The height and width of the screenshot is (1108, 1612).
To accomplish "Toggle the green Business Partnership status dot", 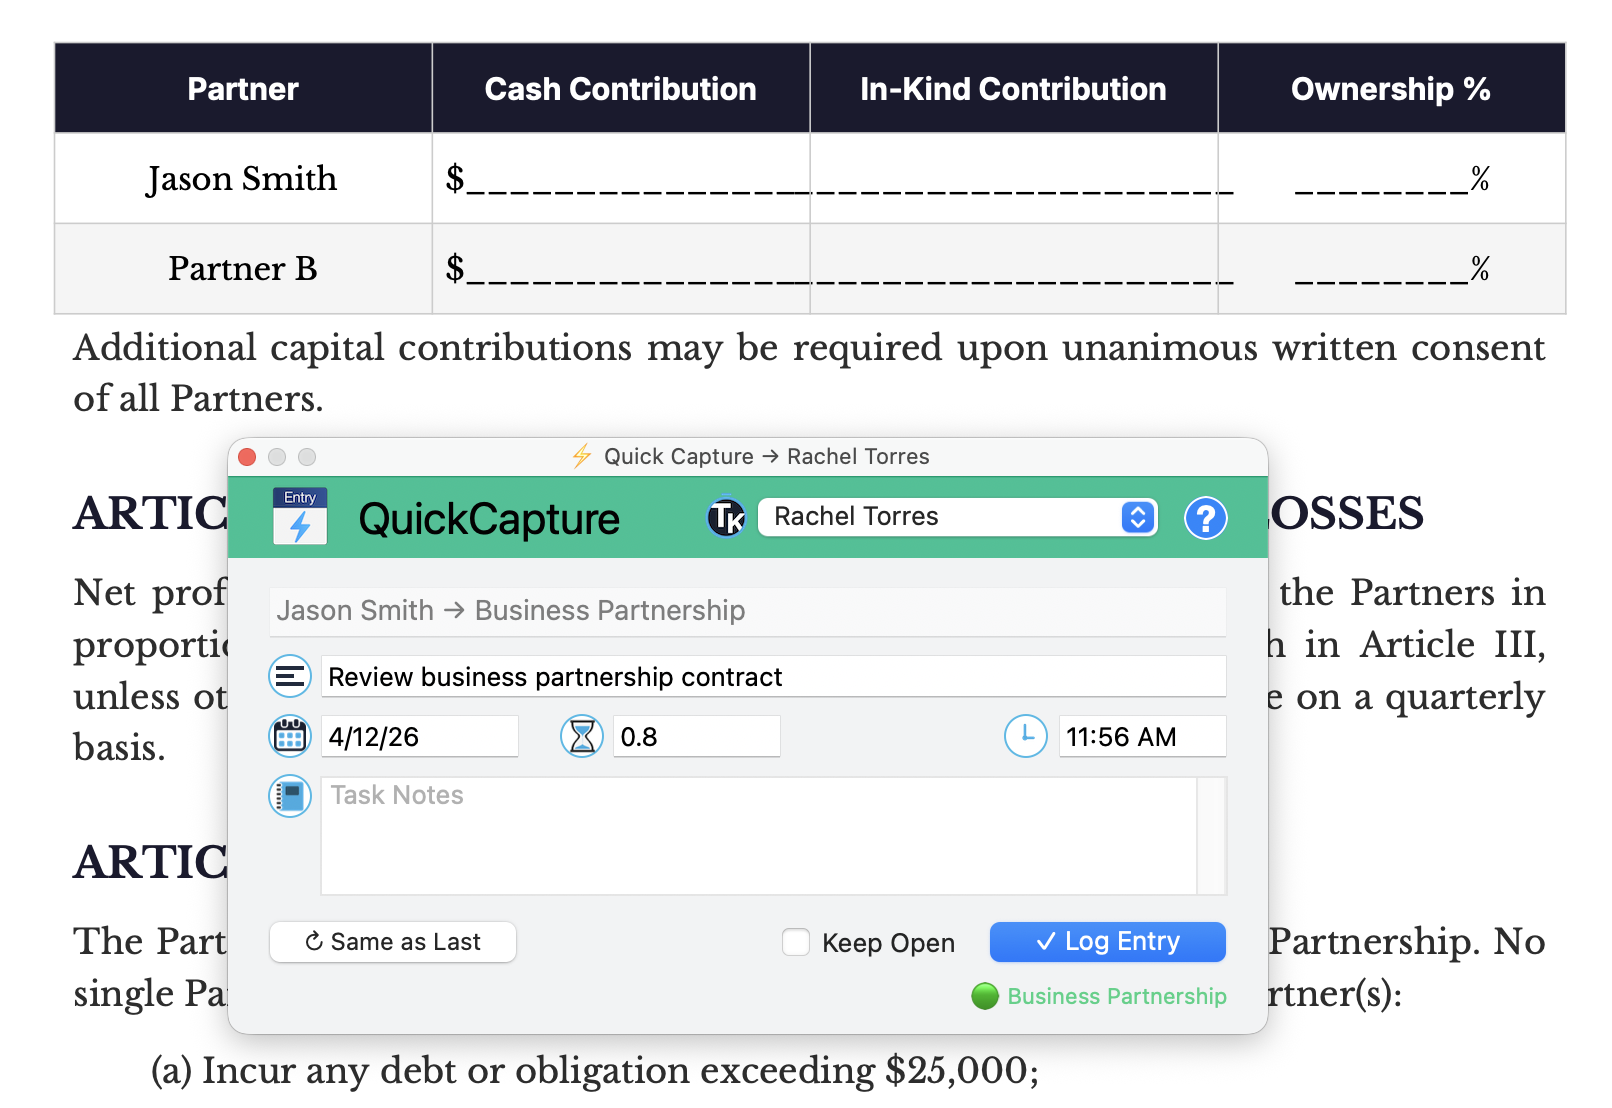I will pyautogui.click(x=985, y=996).
